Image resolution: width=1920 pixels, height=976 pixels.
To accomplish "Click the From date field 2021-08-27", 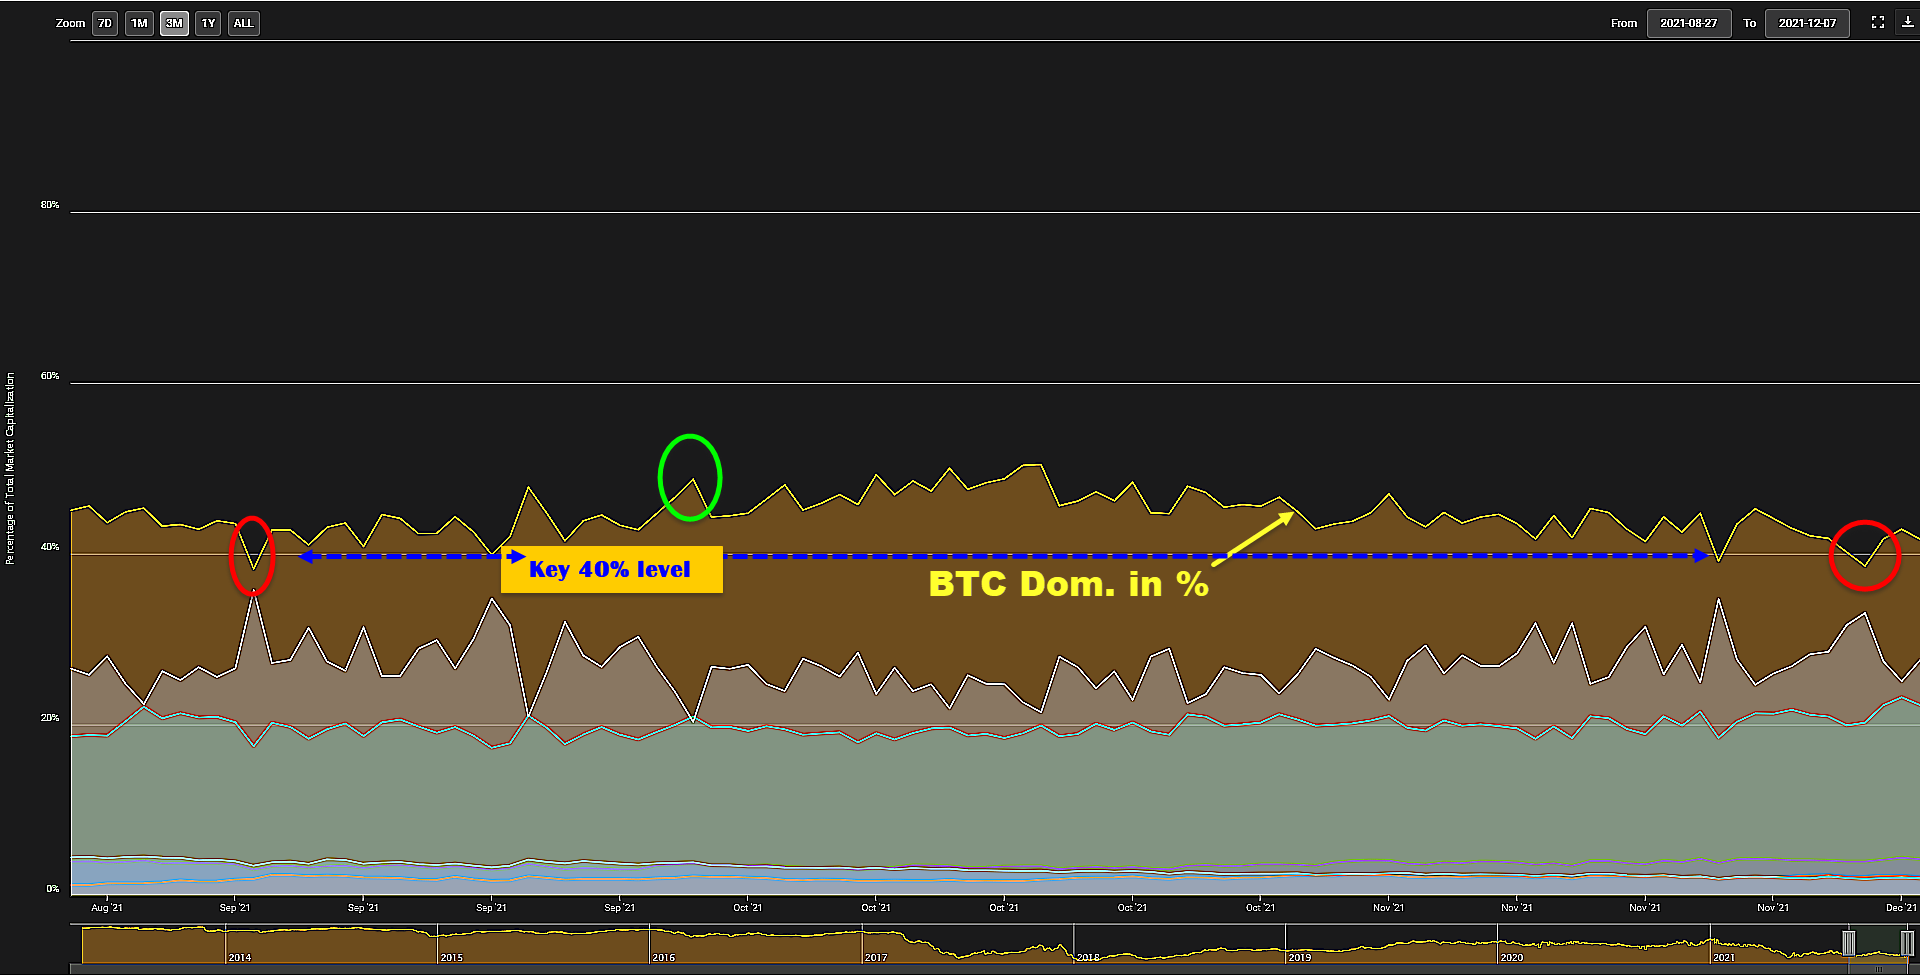I will [1688, 24].
